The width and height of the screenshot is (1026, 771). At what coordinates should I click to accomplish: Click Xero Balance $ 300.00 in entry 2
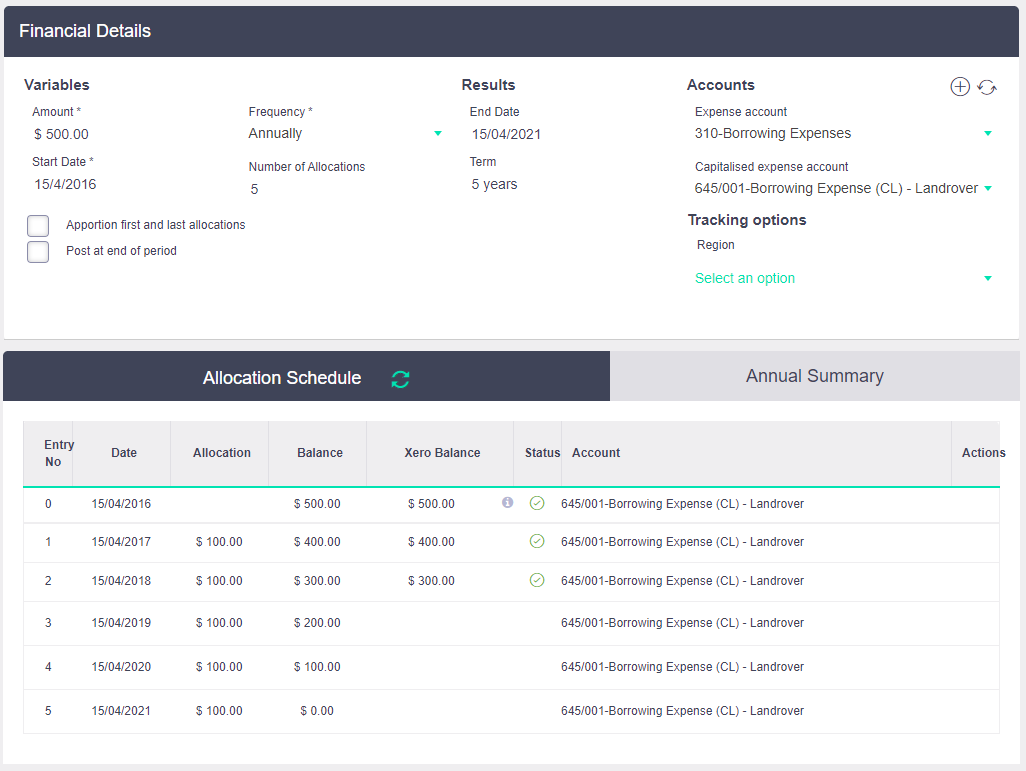tap(431, 581)
